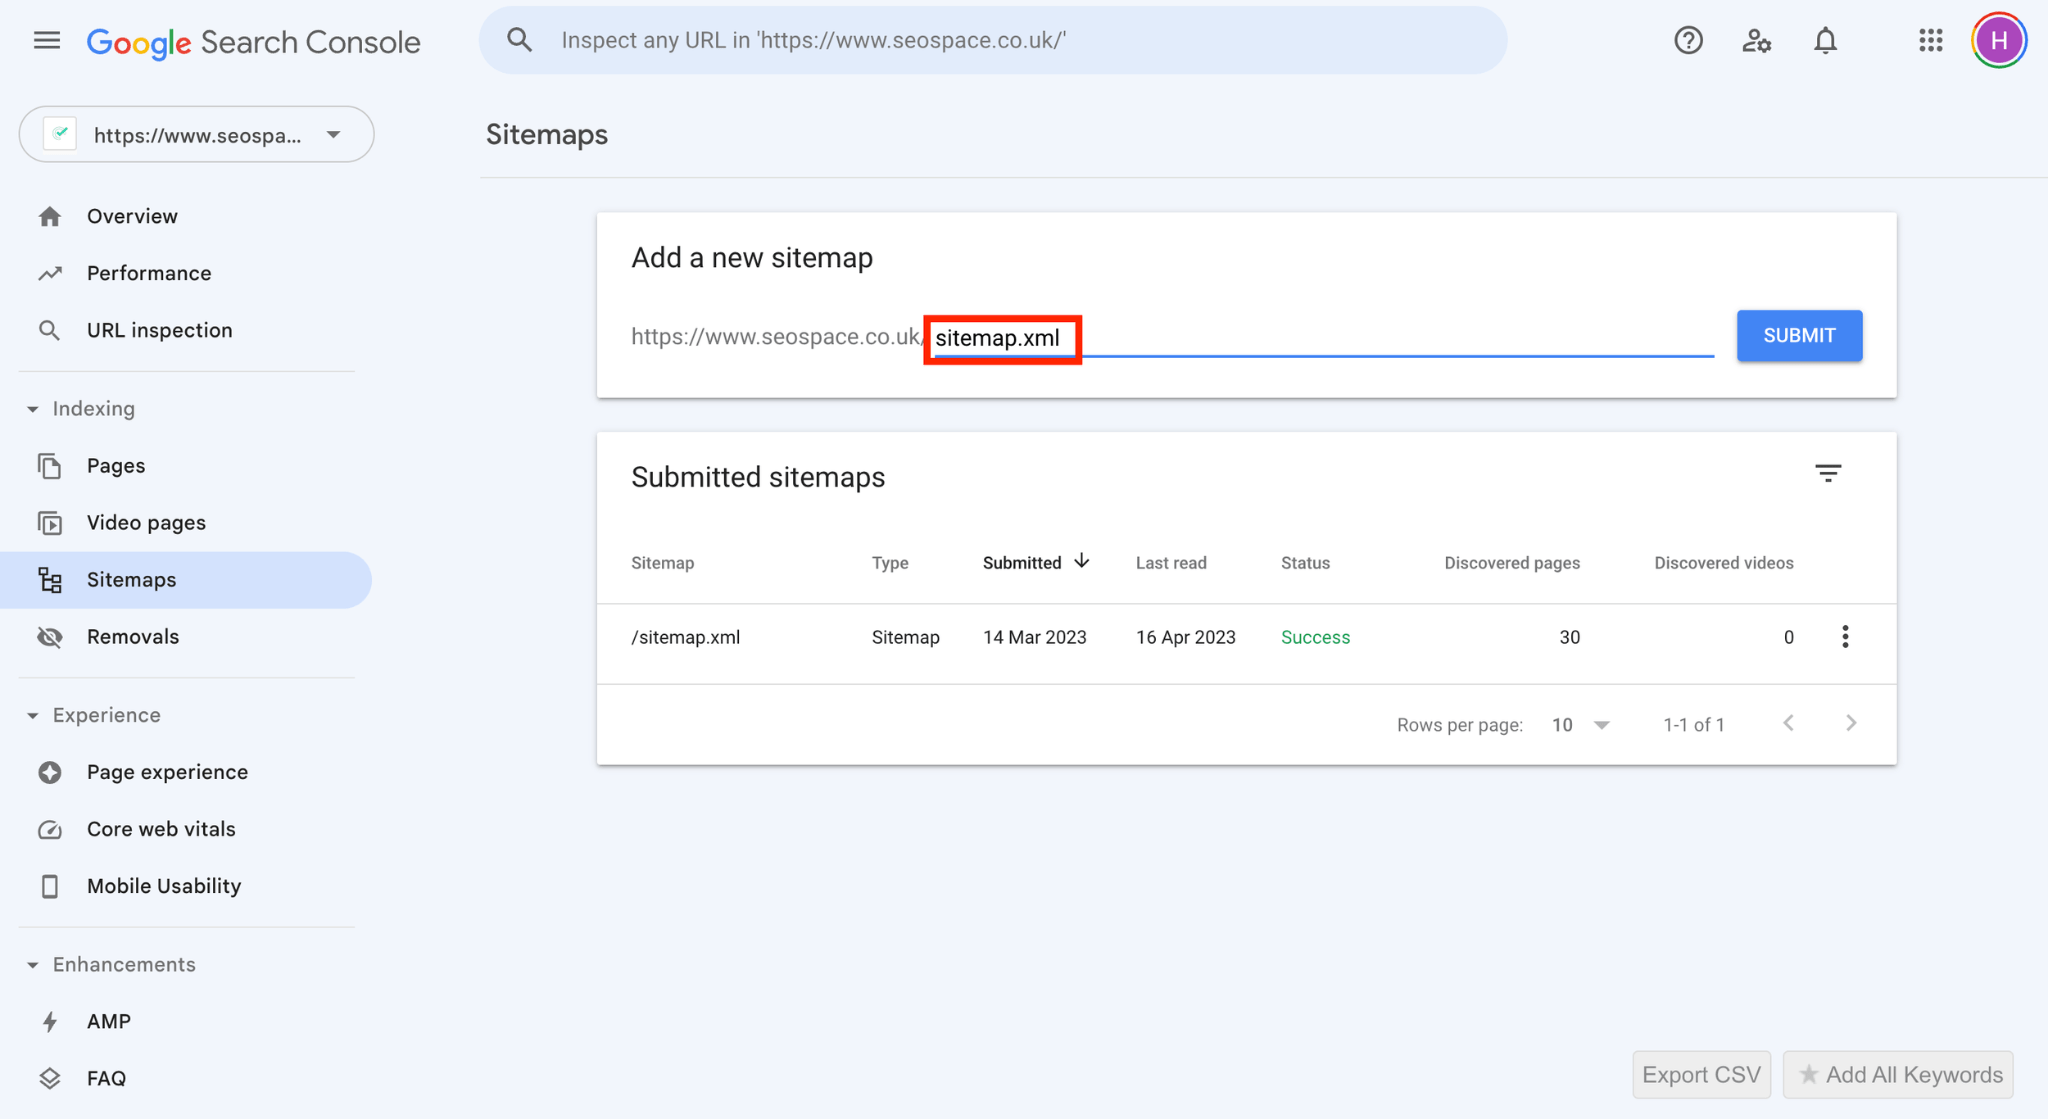
Task: Open the Help question mark icon
Action: tap(1688, 40)
